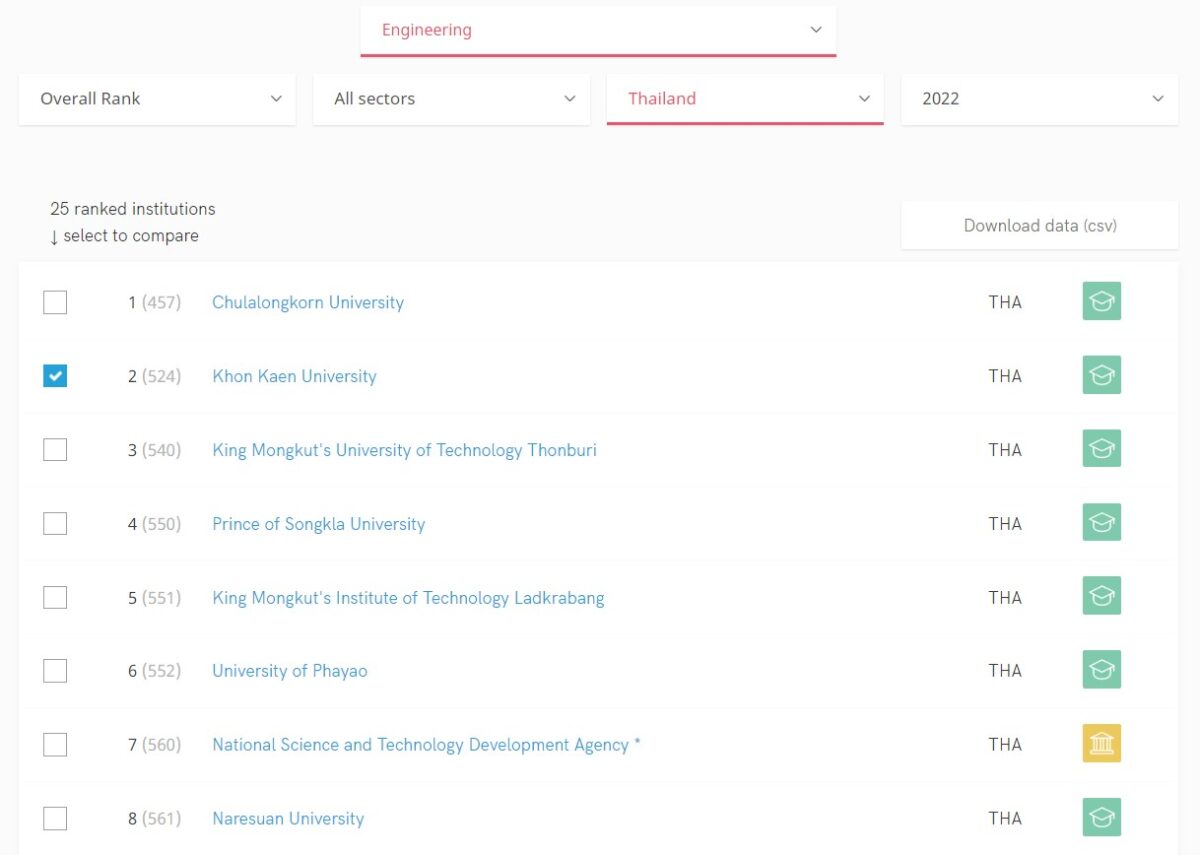This screenshot has height=855, width=1200.
Task: Click yellow government building icon for NSTDA row
Action: [1101, 744]
